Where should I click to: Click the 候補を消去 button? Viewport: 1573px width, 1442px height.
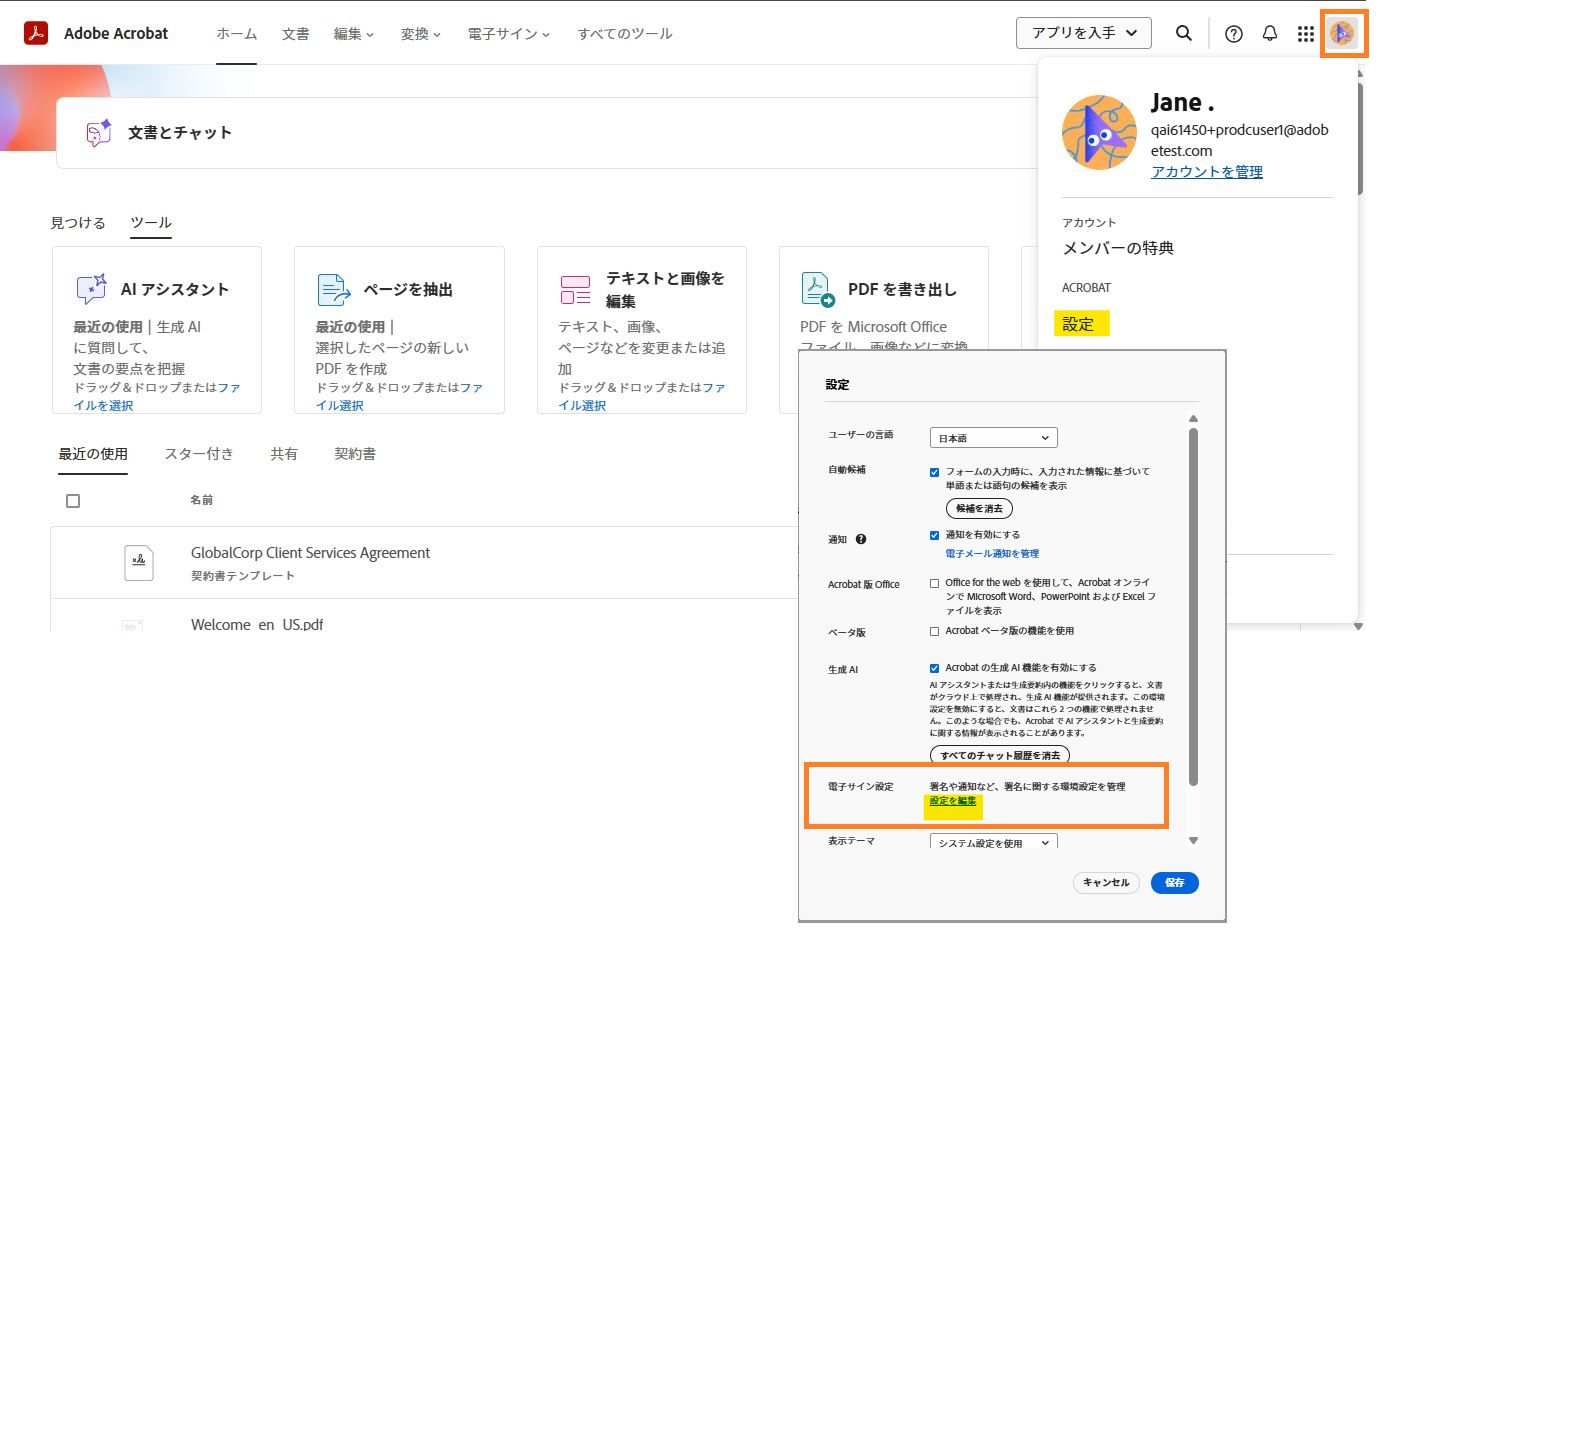[x=979, y=508]
